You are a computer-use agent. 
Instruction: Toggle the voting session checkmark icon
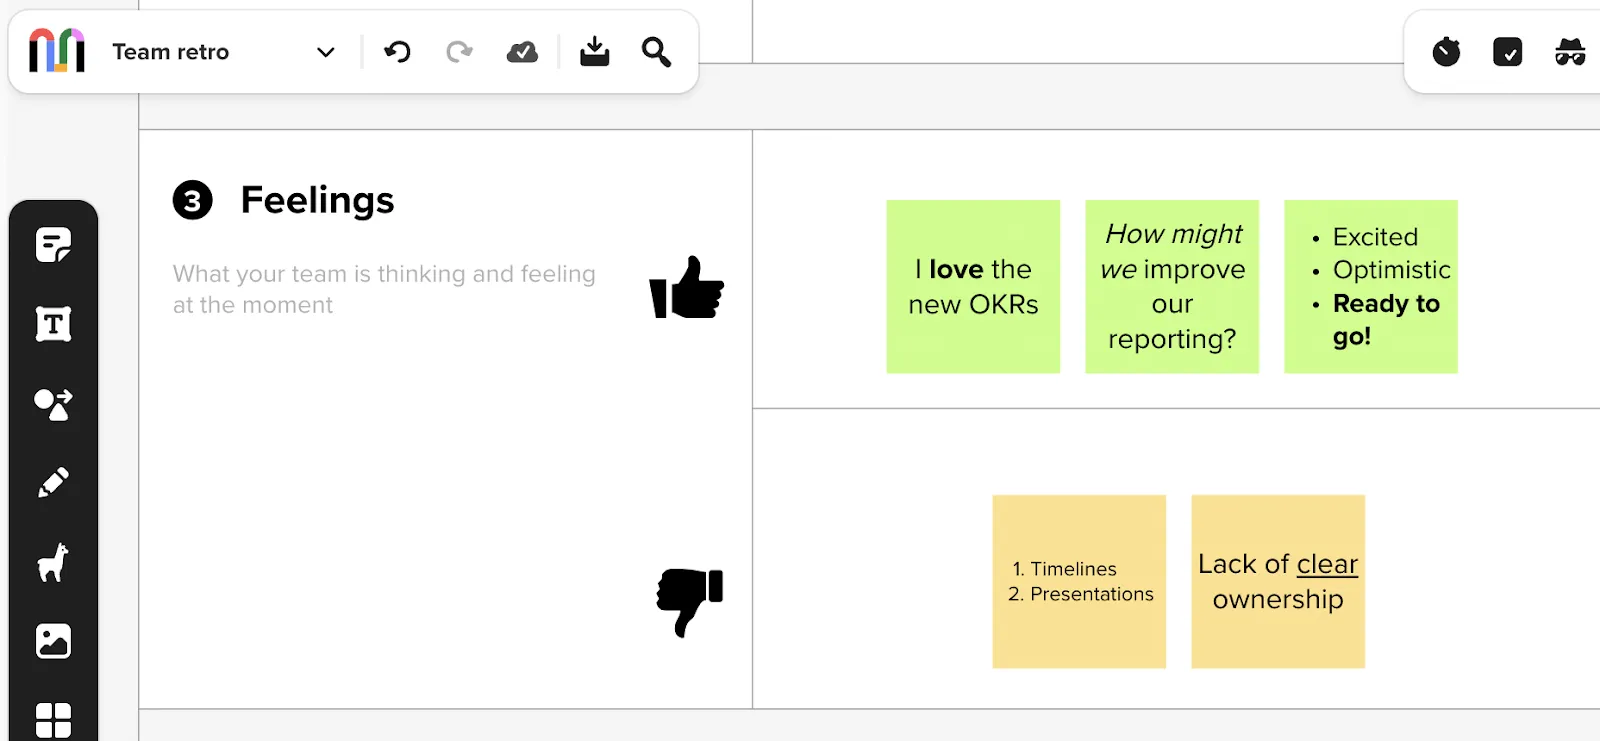click(x=1507, y=52)
